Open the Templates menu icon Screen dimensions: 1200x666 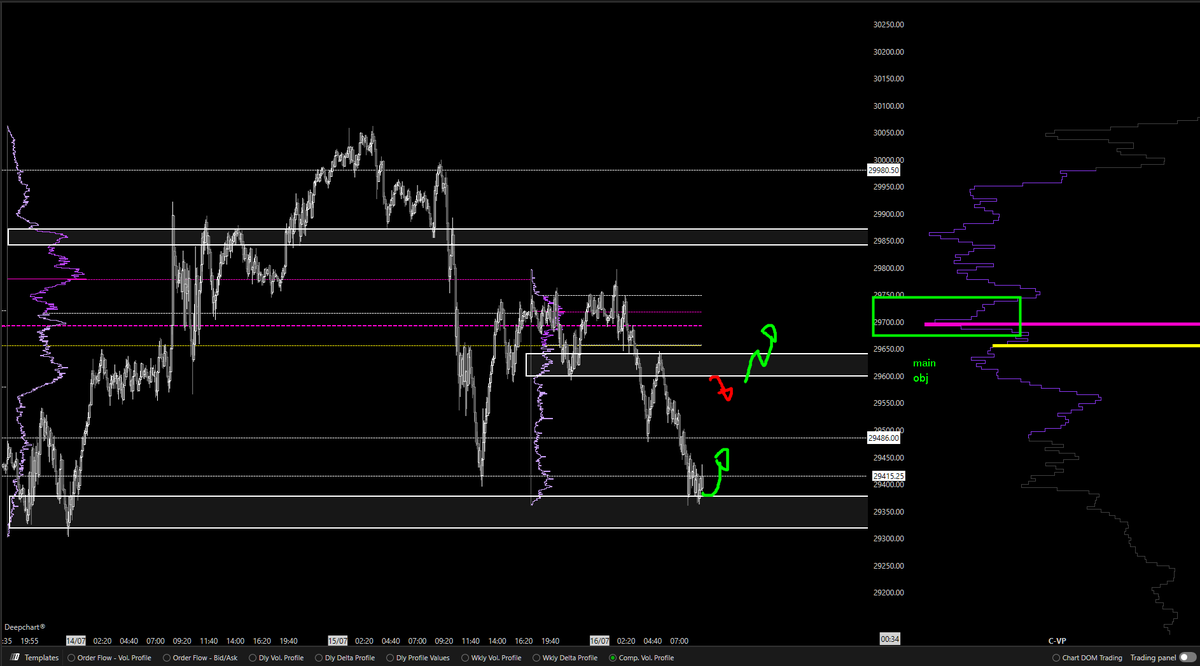16,658
